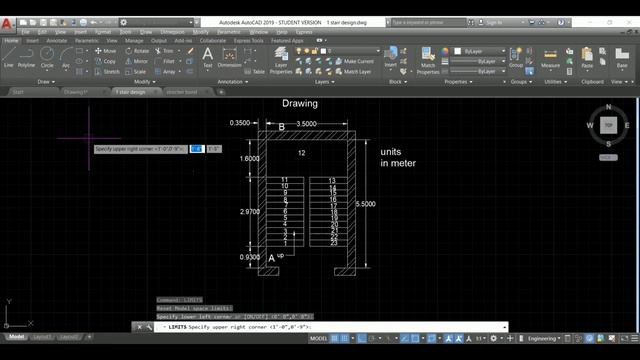
Task: Open the Dimension menu
Action: [x=172, y=32]
